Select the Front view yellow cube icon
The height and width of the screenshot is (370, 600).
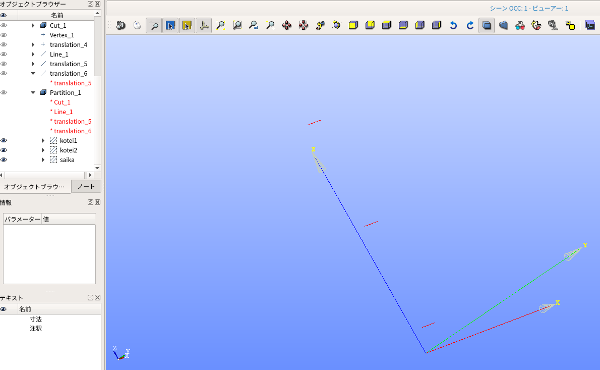tap(353, 26)
